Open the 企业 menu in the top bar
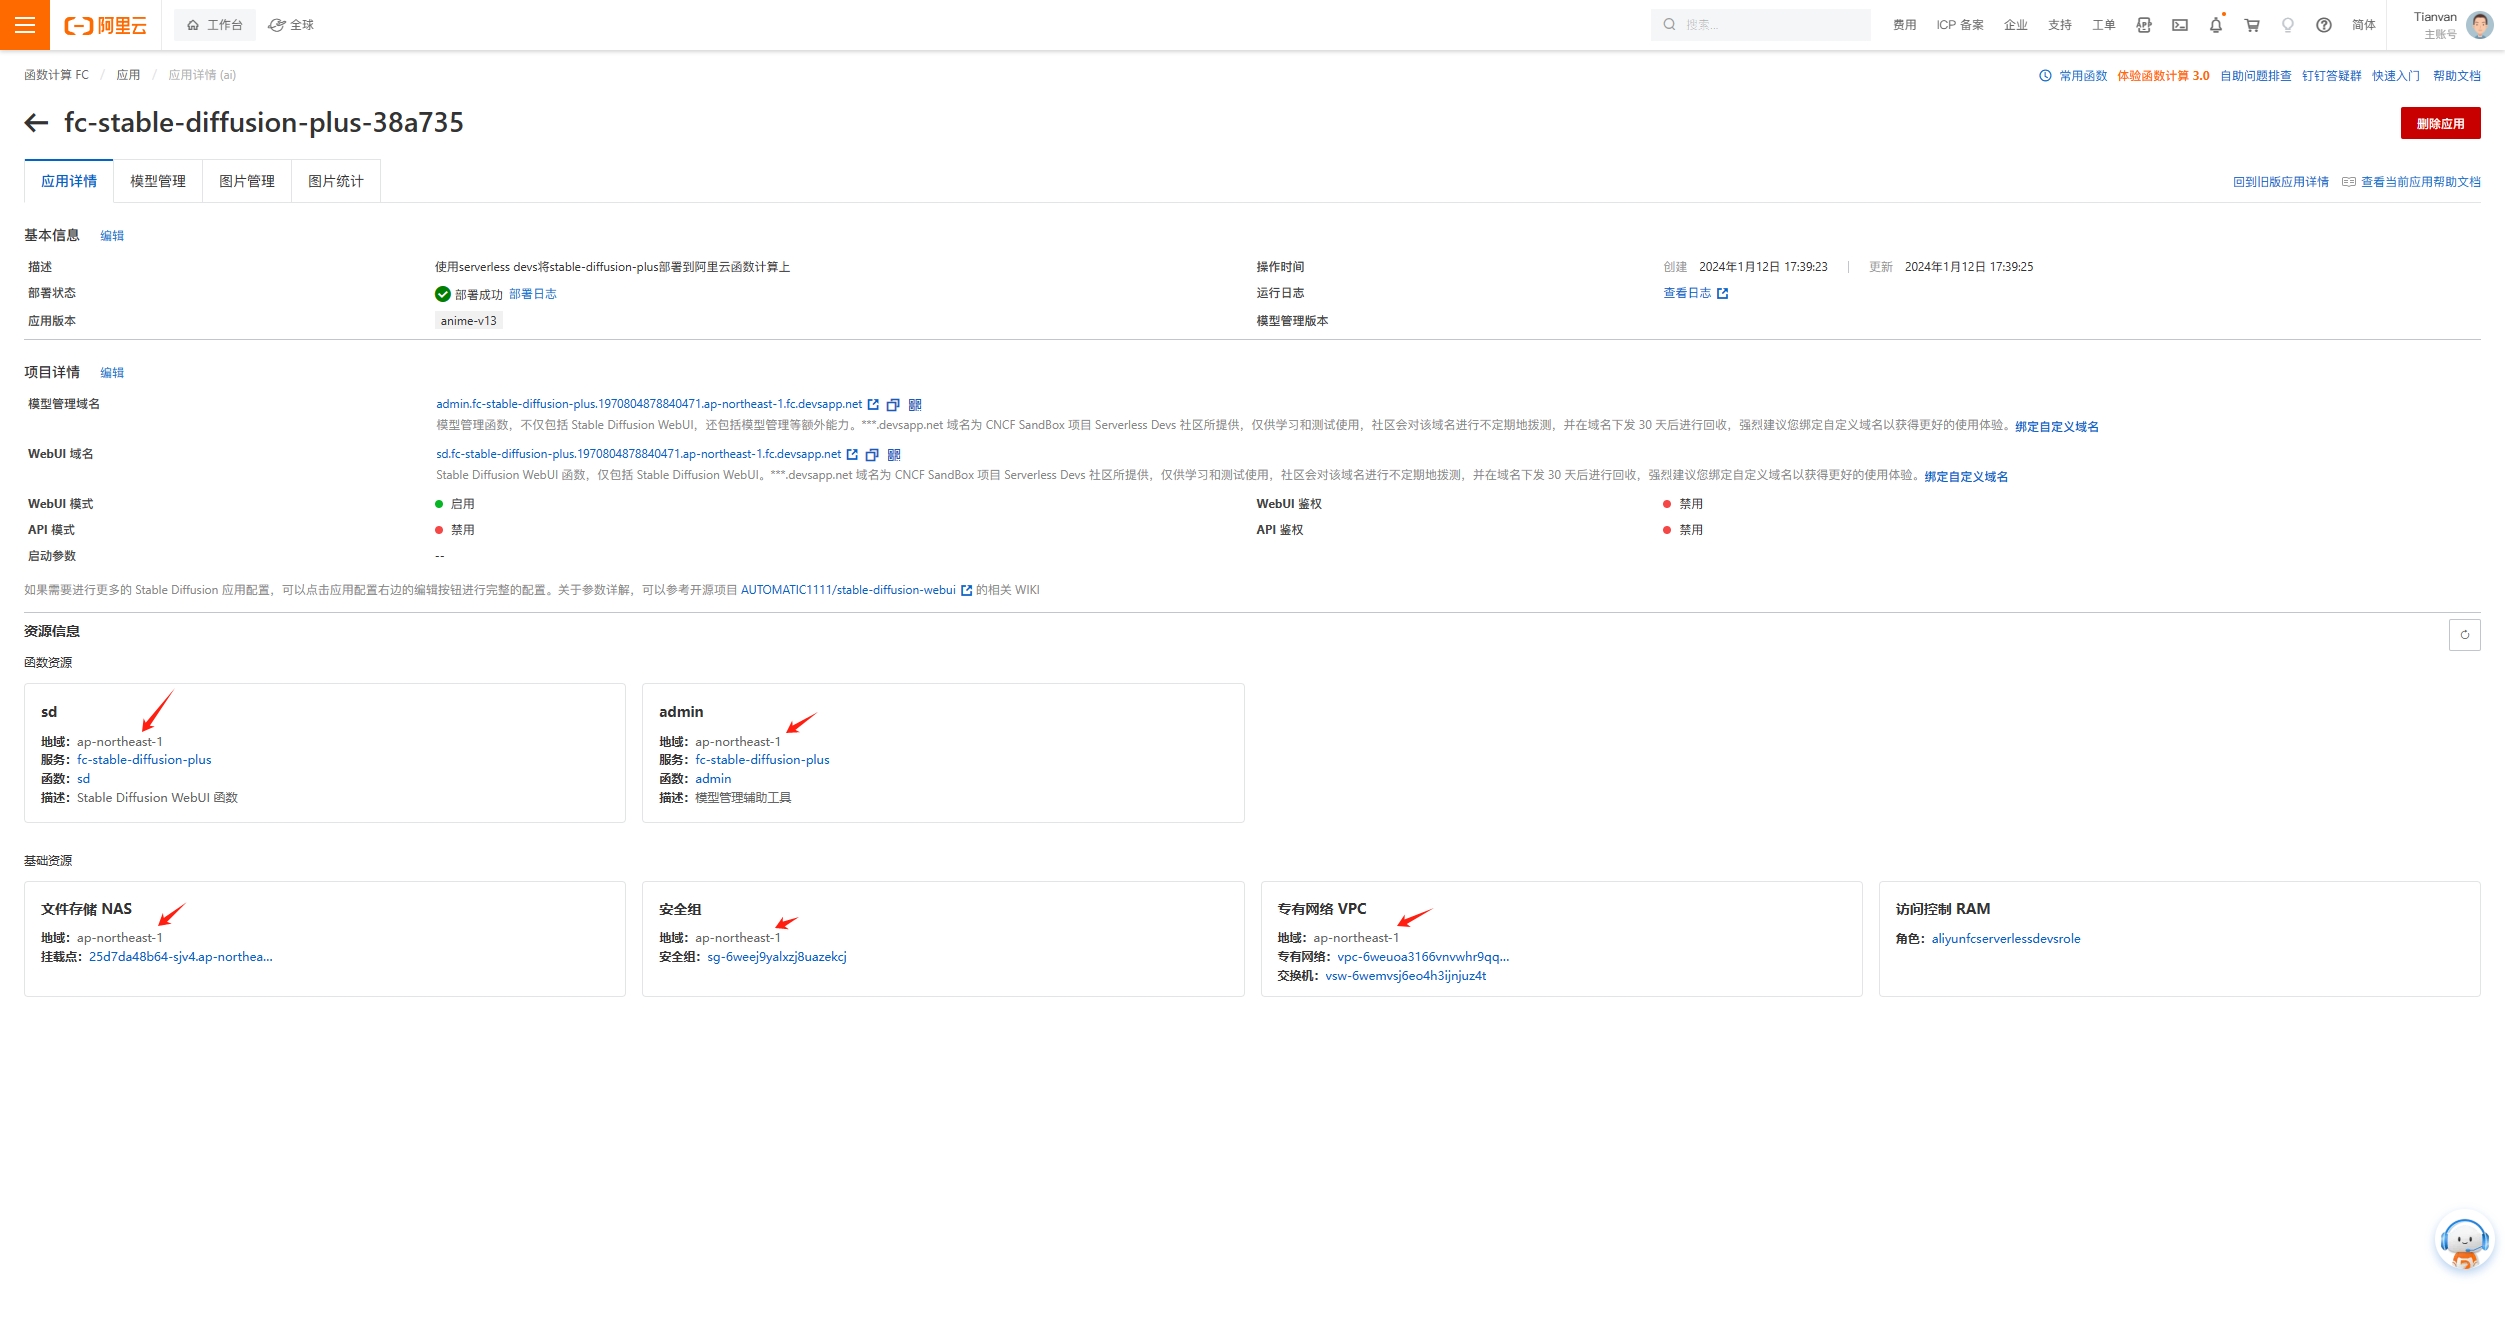Viewport: 2505px width, 1329px height. pyautogui.click(x=2015, y=25)
